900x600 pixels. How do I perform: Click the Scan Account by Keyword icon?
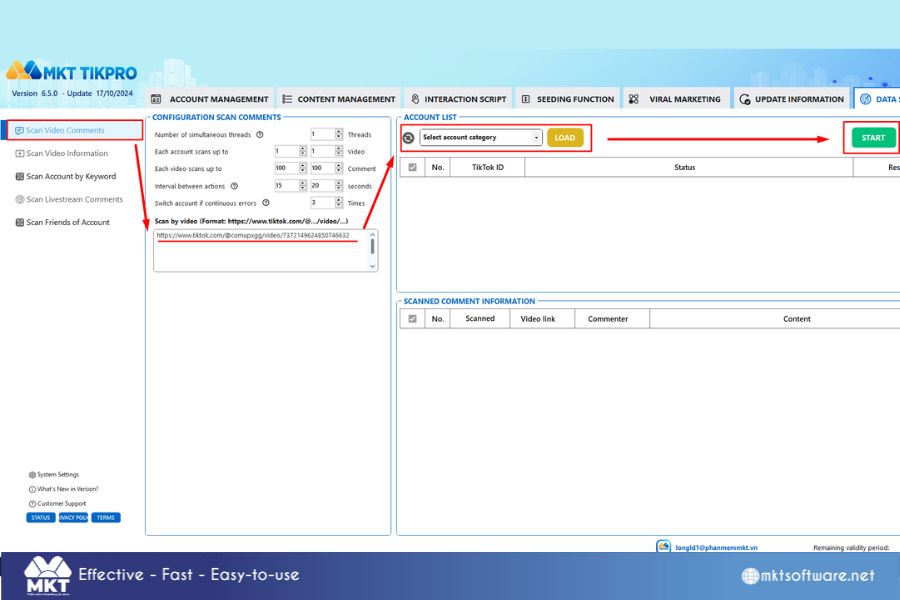20,176
